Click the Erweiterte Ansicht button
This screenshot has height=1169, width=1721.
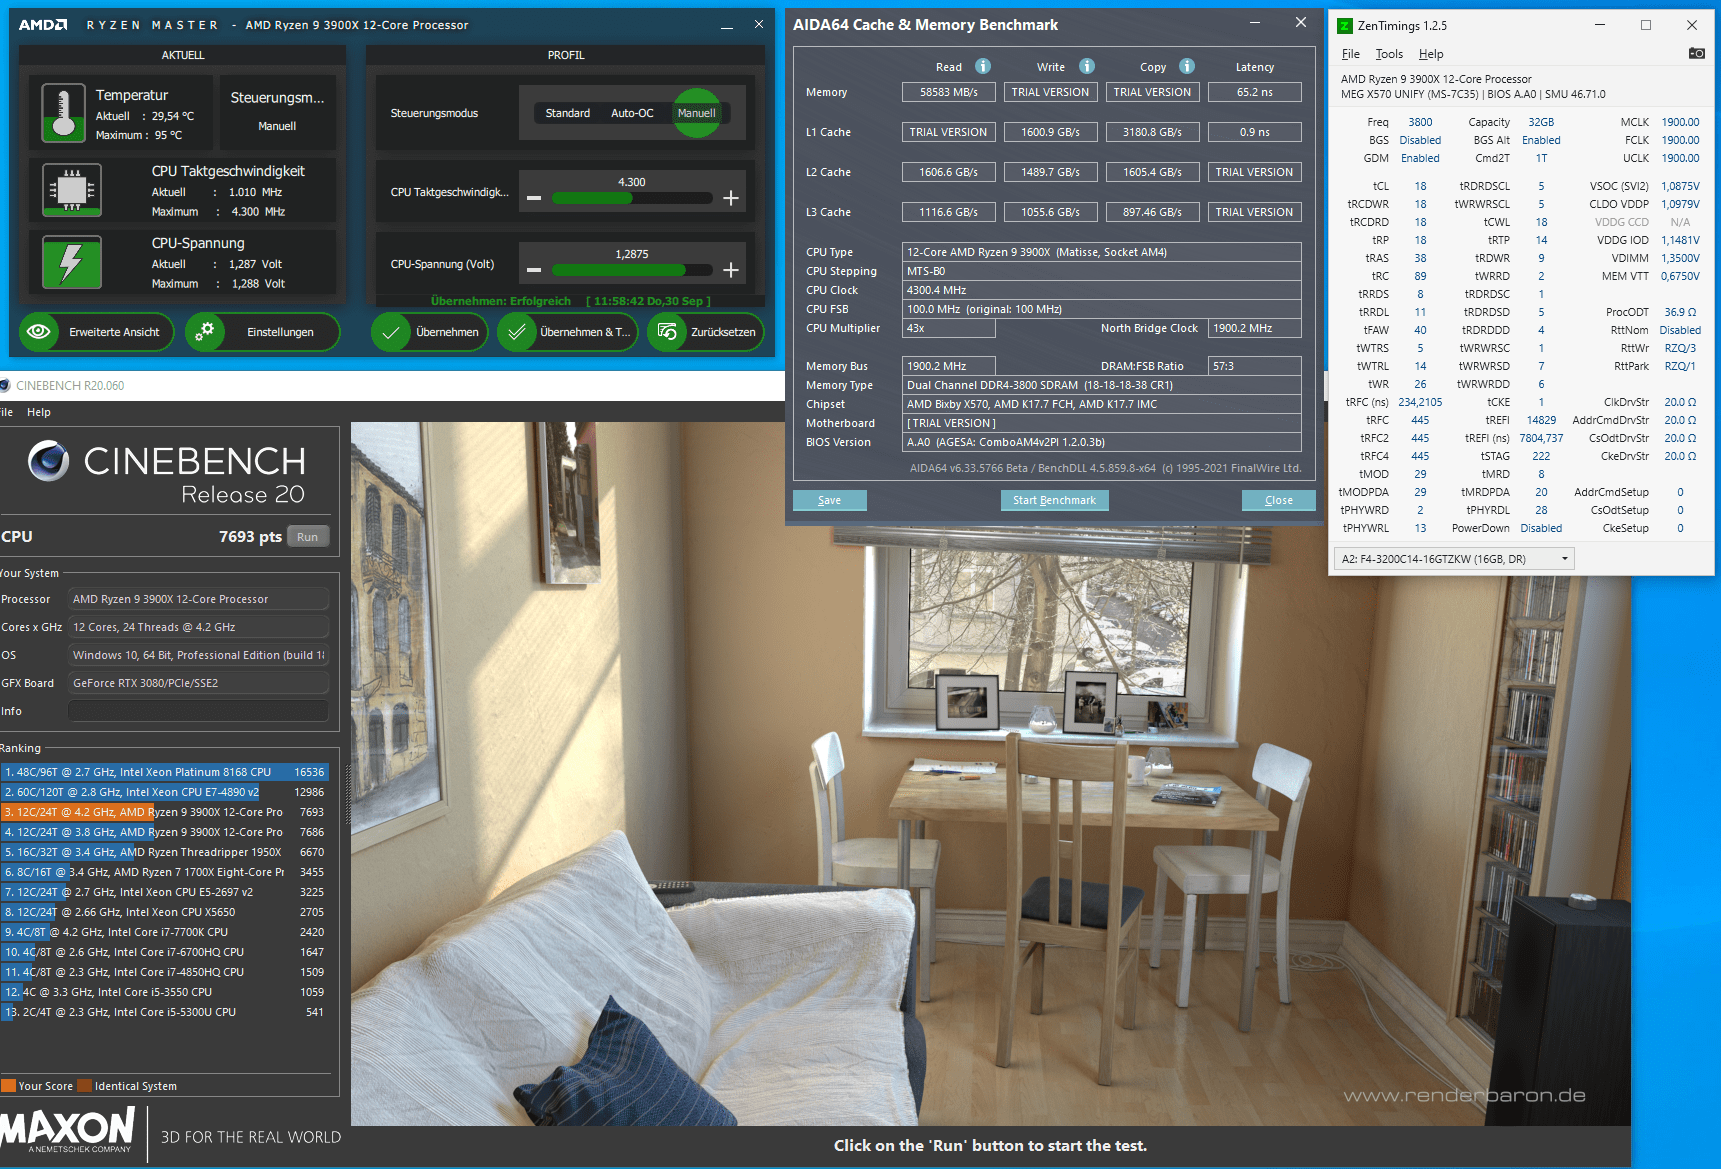point(97,332)
